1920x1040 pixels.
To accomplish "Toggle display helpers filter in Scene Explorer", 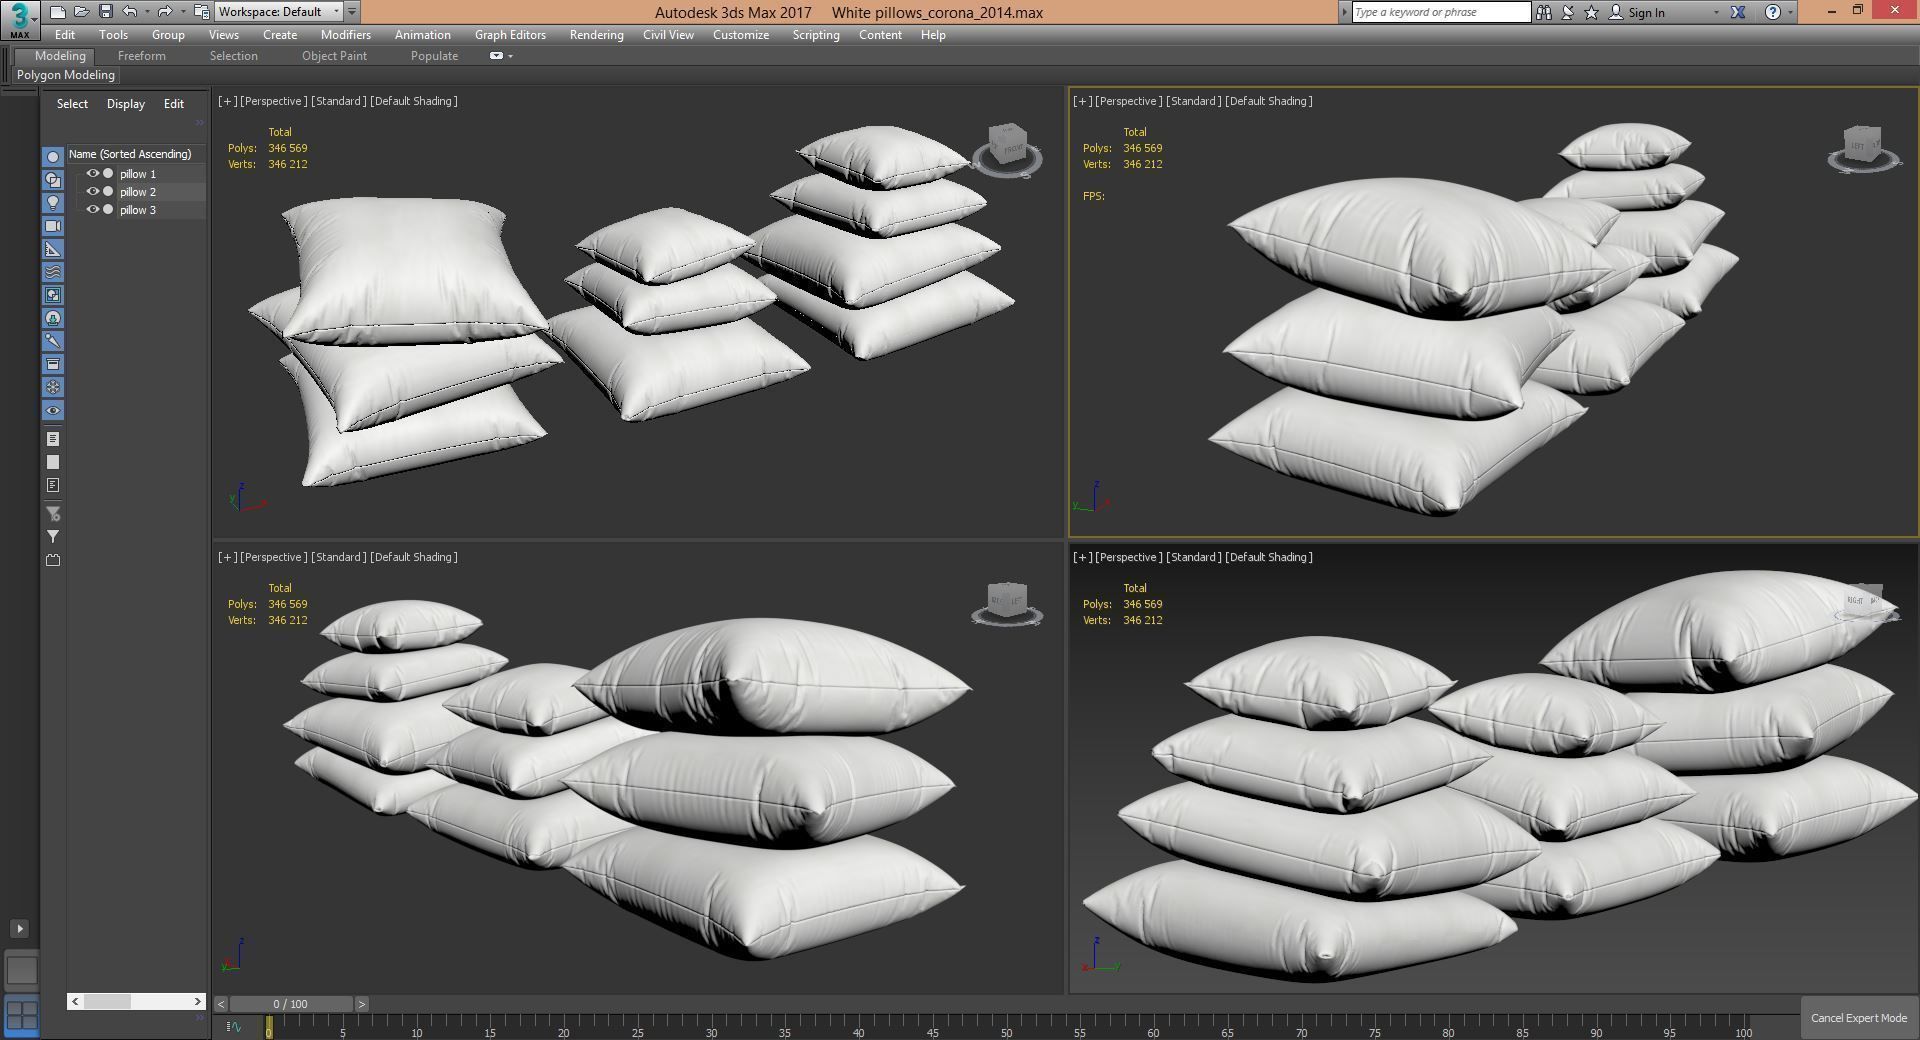I will click(53, 249).
